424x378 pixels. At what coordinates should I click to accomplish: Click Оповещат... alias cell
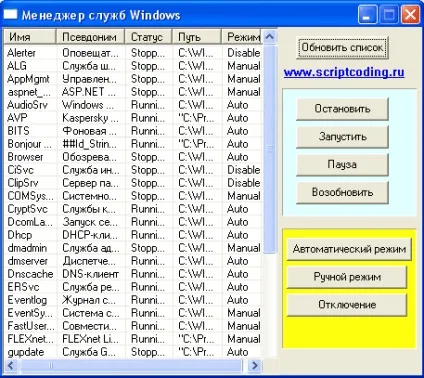pos(90,53)
